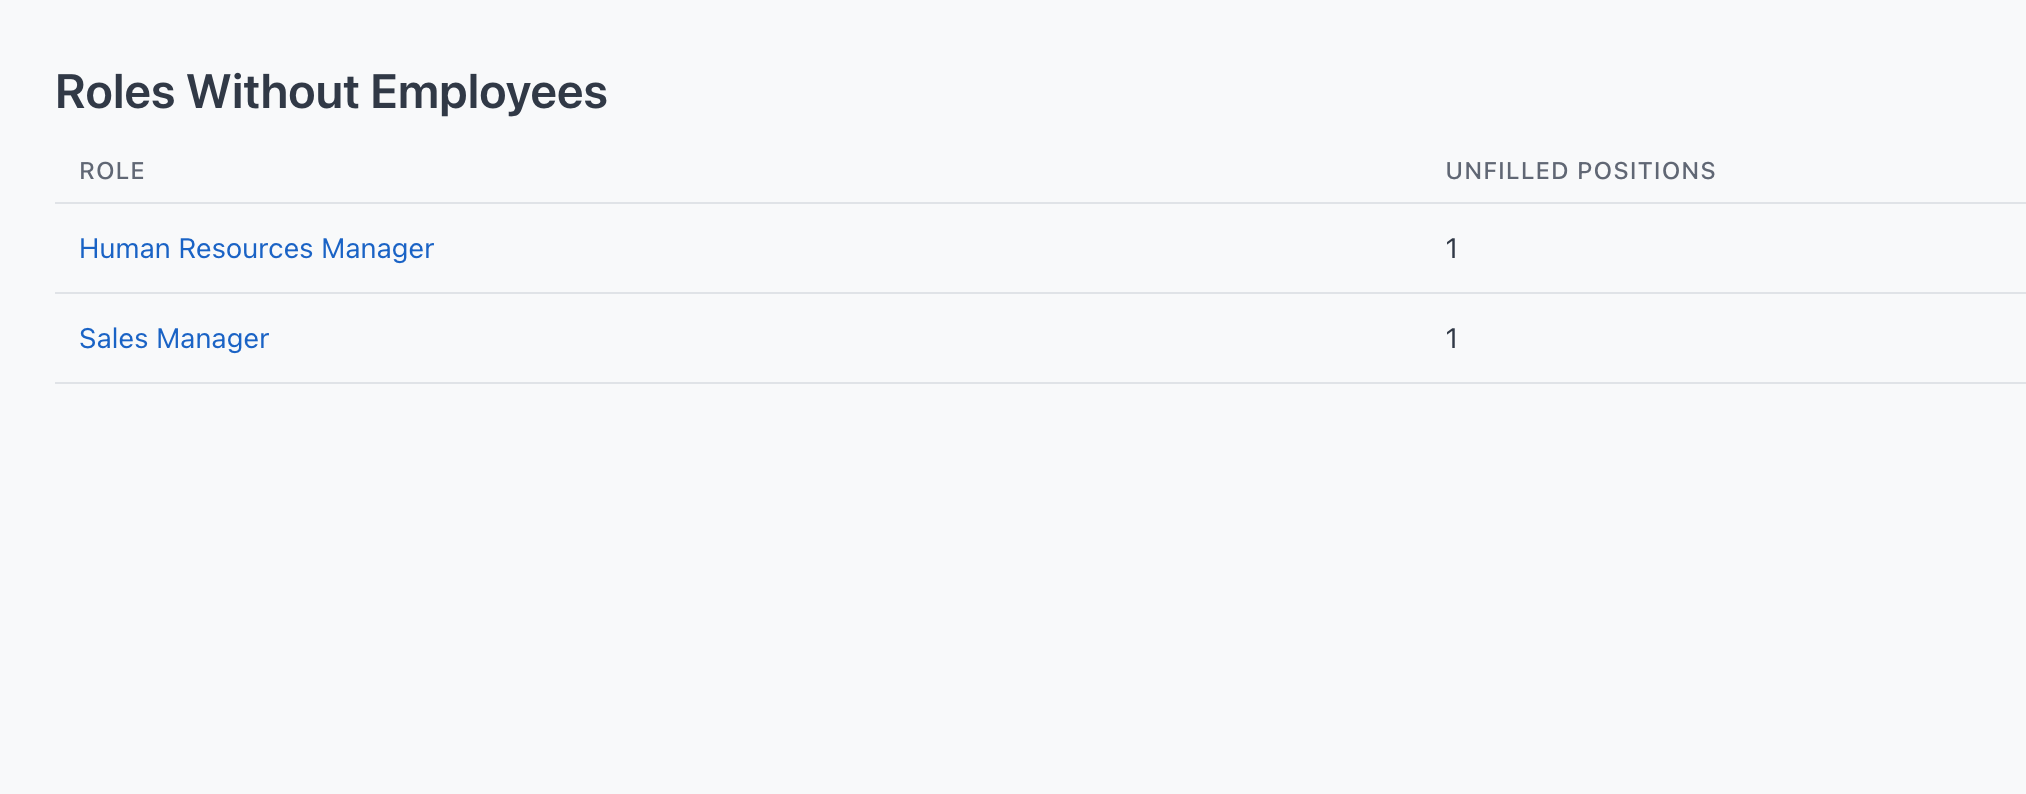Click the word 'Human' in the first row link
2026x794 pixels.
(x=125, y=248)
